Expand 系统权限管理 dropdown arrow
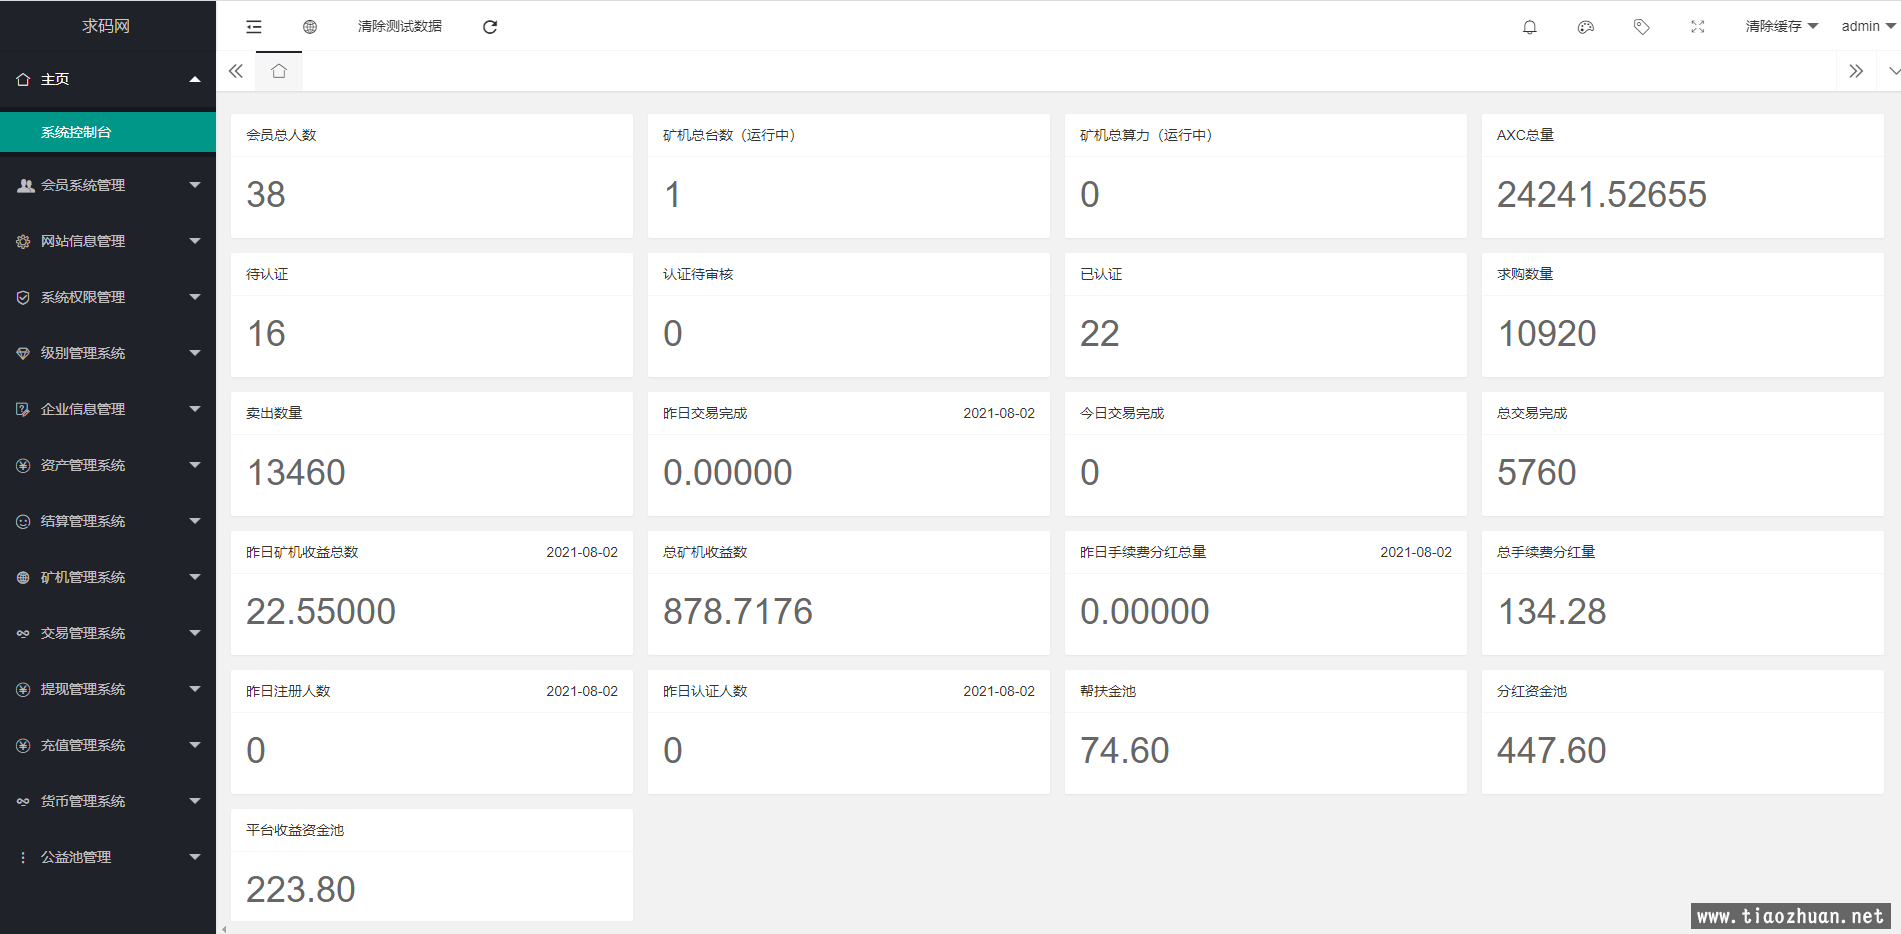 click(x=195, y=297)
